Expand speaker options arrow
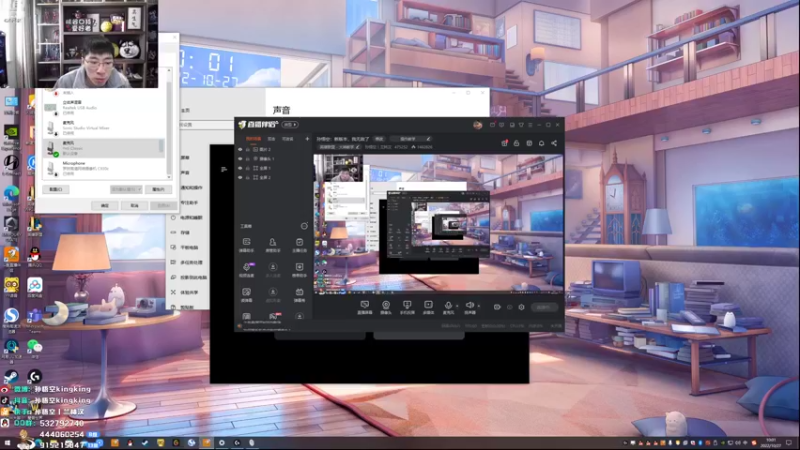The height and width of the screenshot is (450, 800). (479, 306)
